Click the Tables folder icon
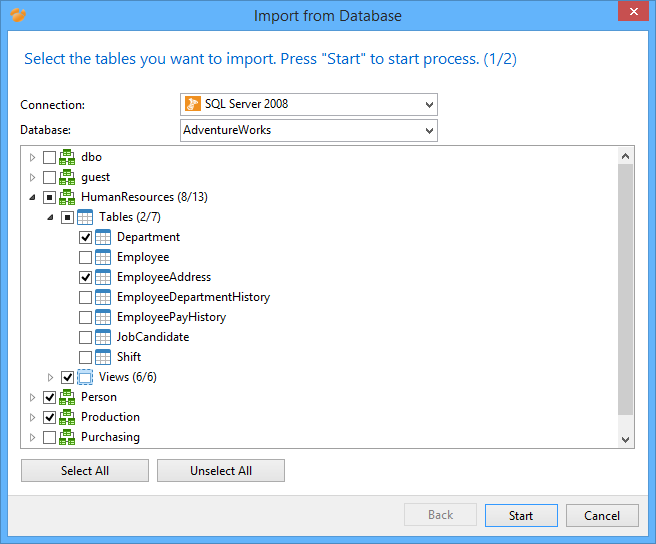This screenshot has height=544, width=656. (x=85, y=217)
